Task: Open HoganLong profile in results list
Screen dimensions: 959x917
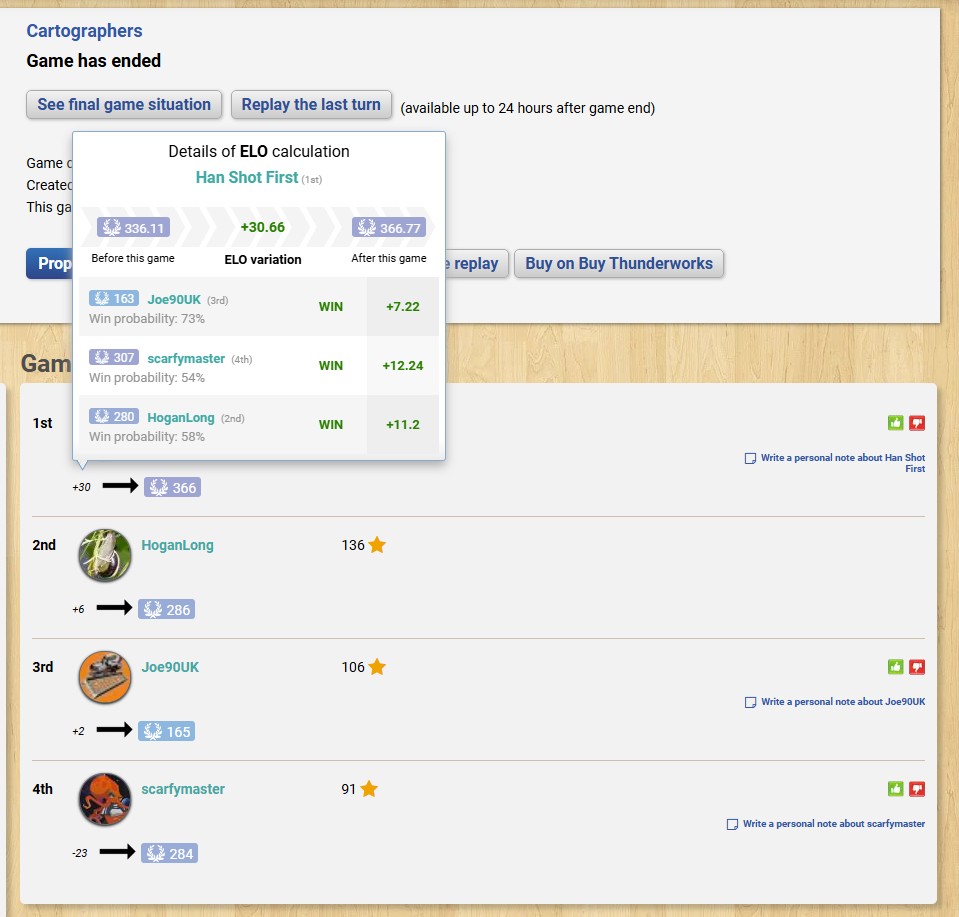Action: click(177, 545)
